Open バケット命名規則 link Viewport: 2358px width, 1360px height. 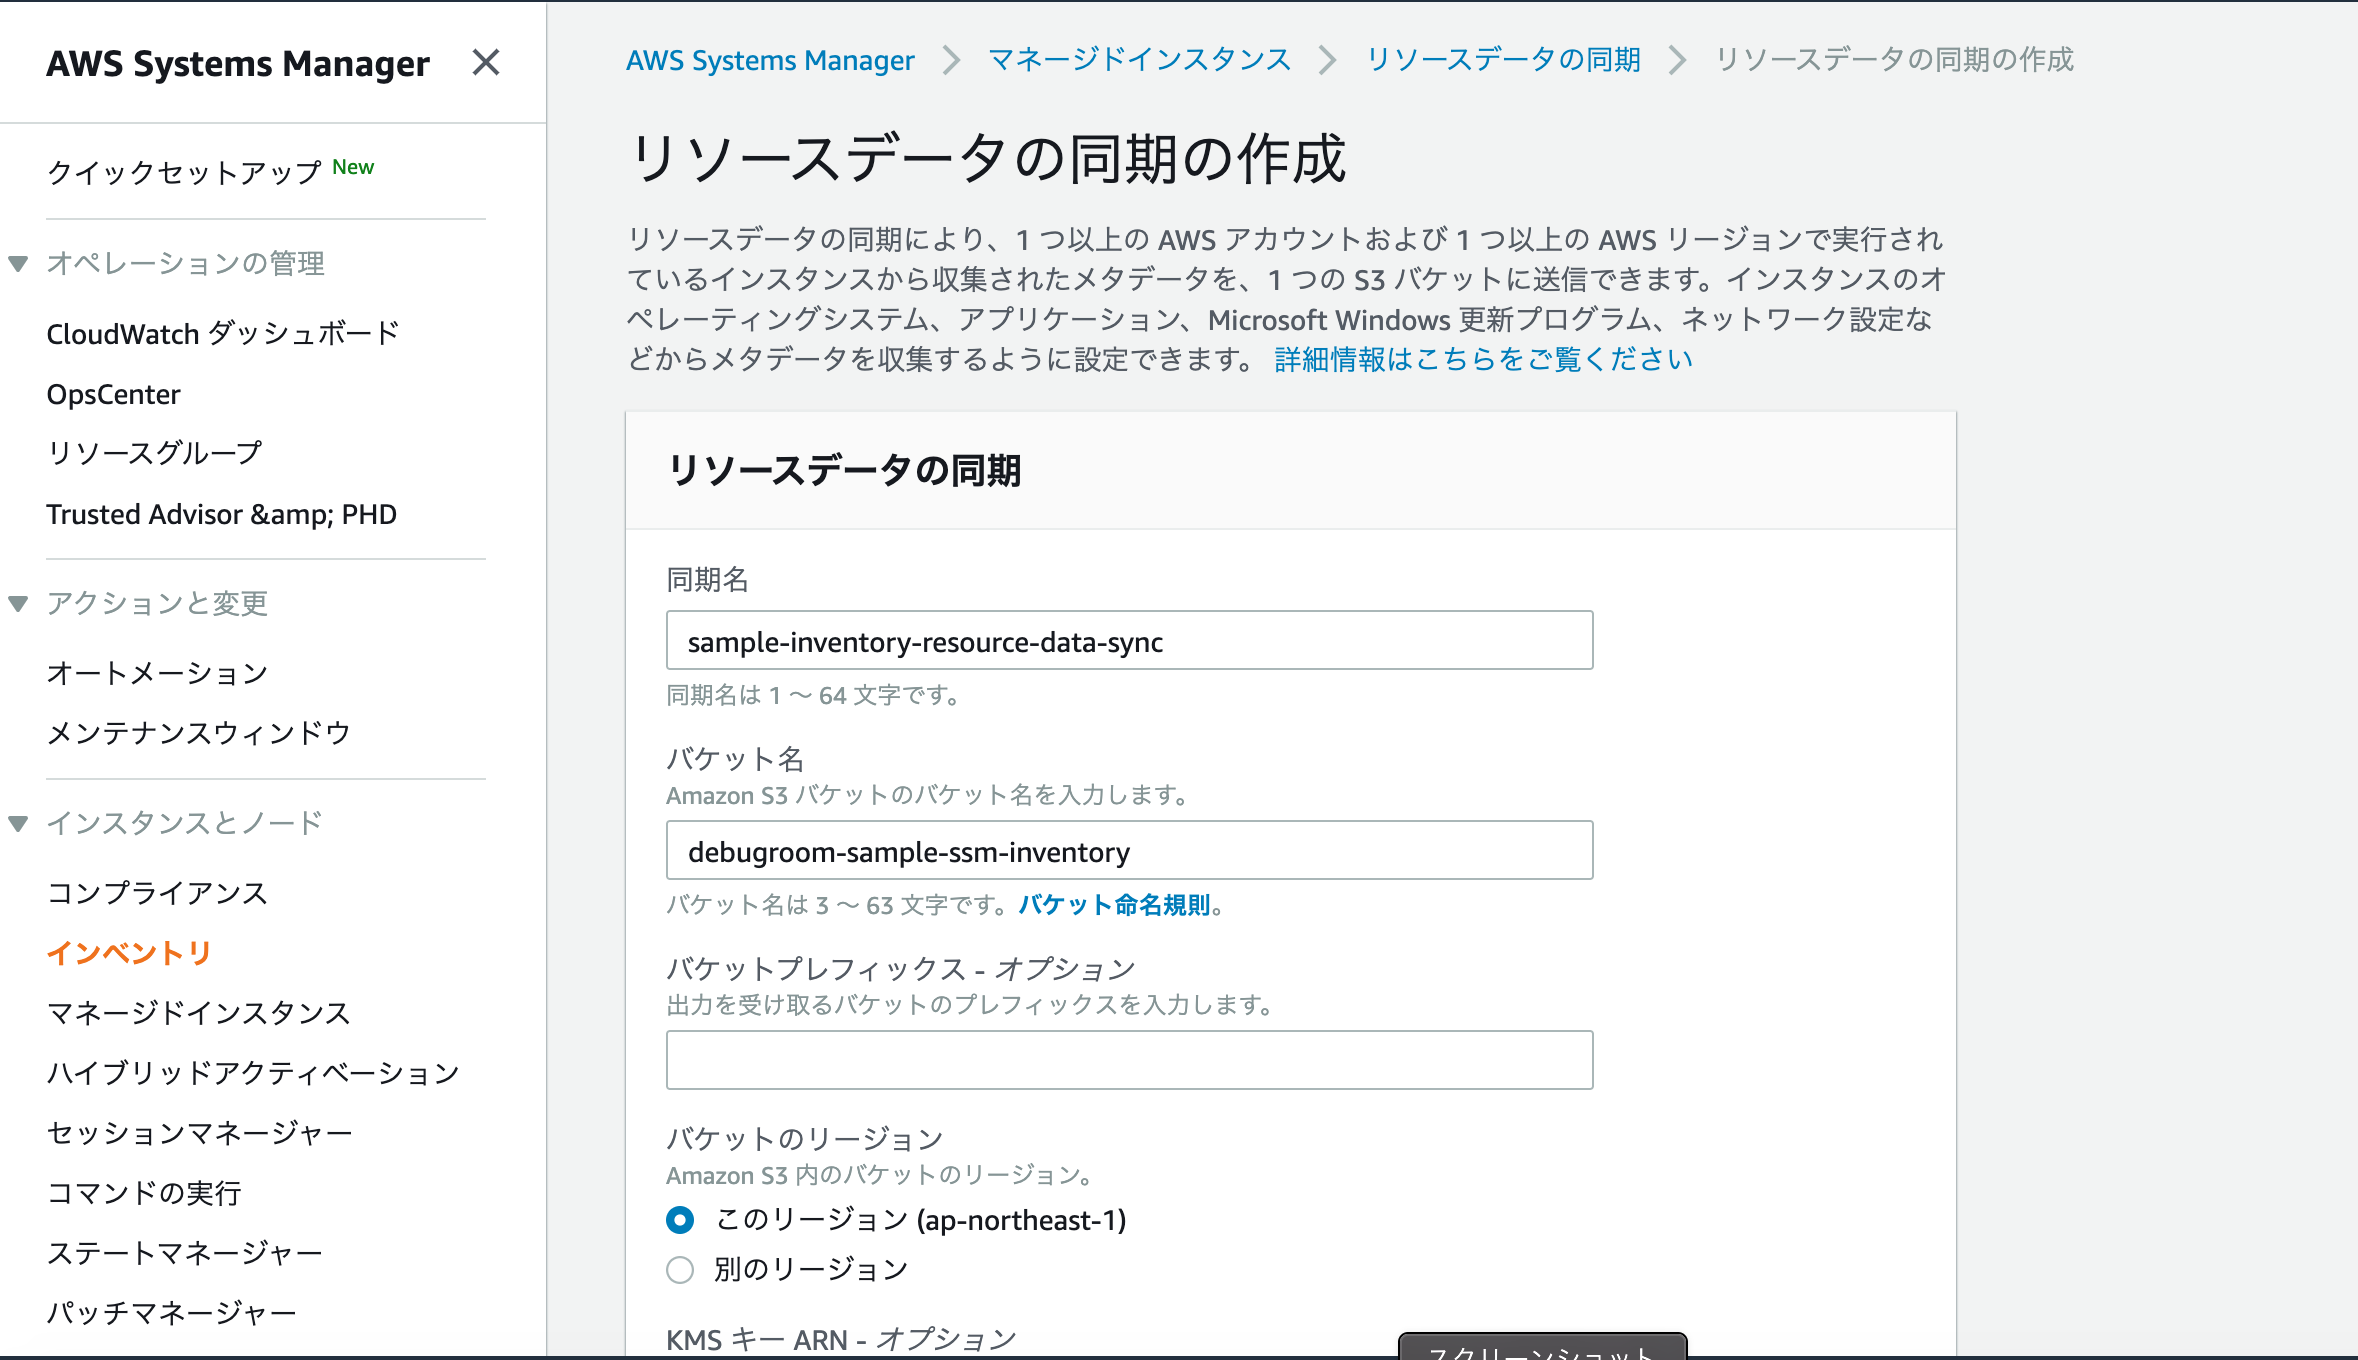tap(1114, 905)
